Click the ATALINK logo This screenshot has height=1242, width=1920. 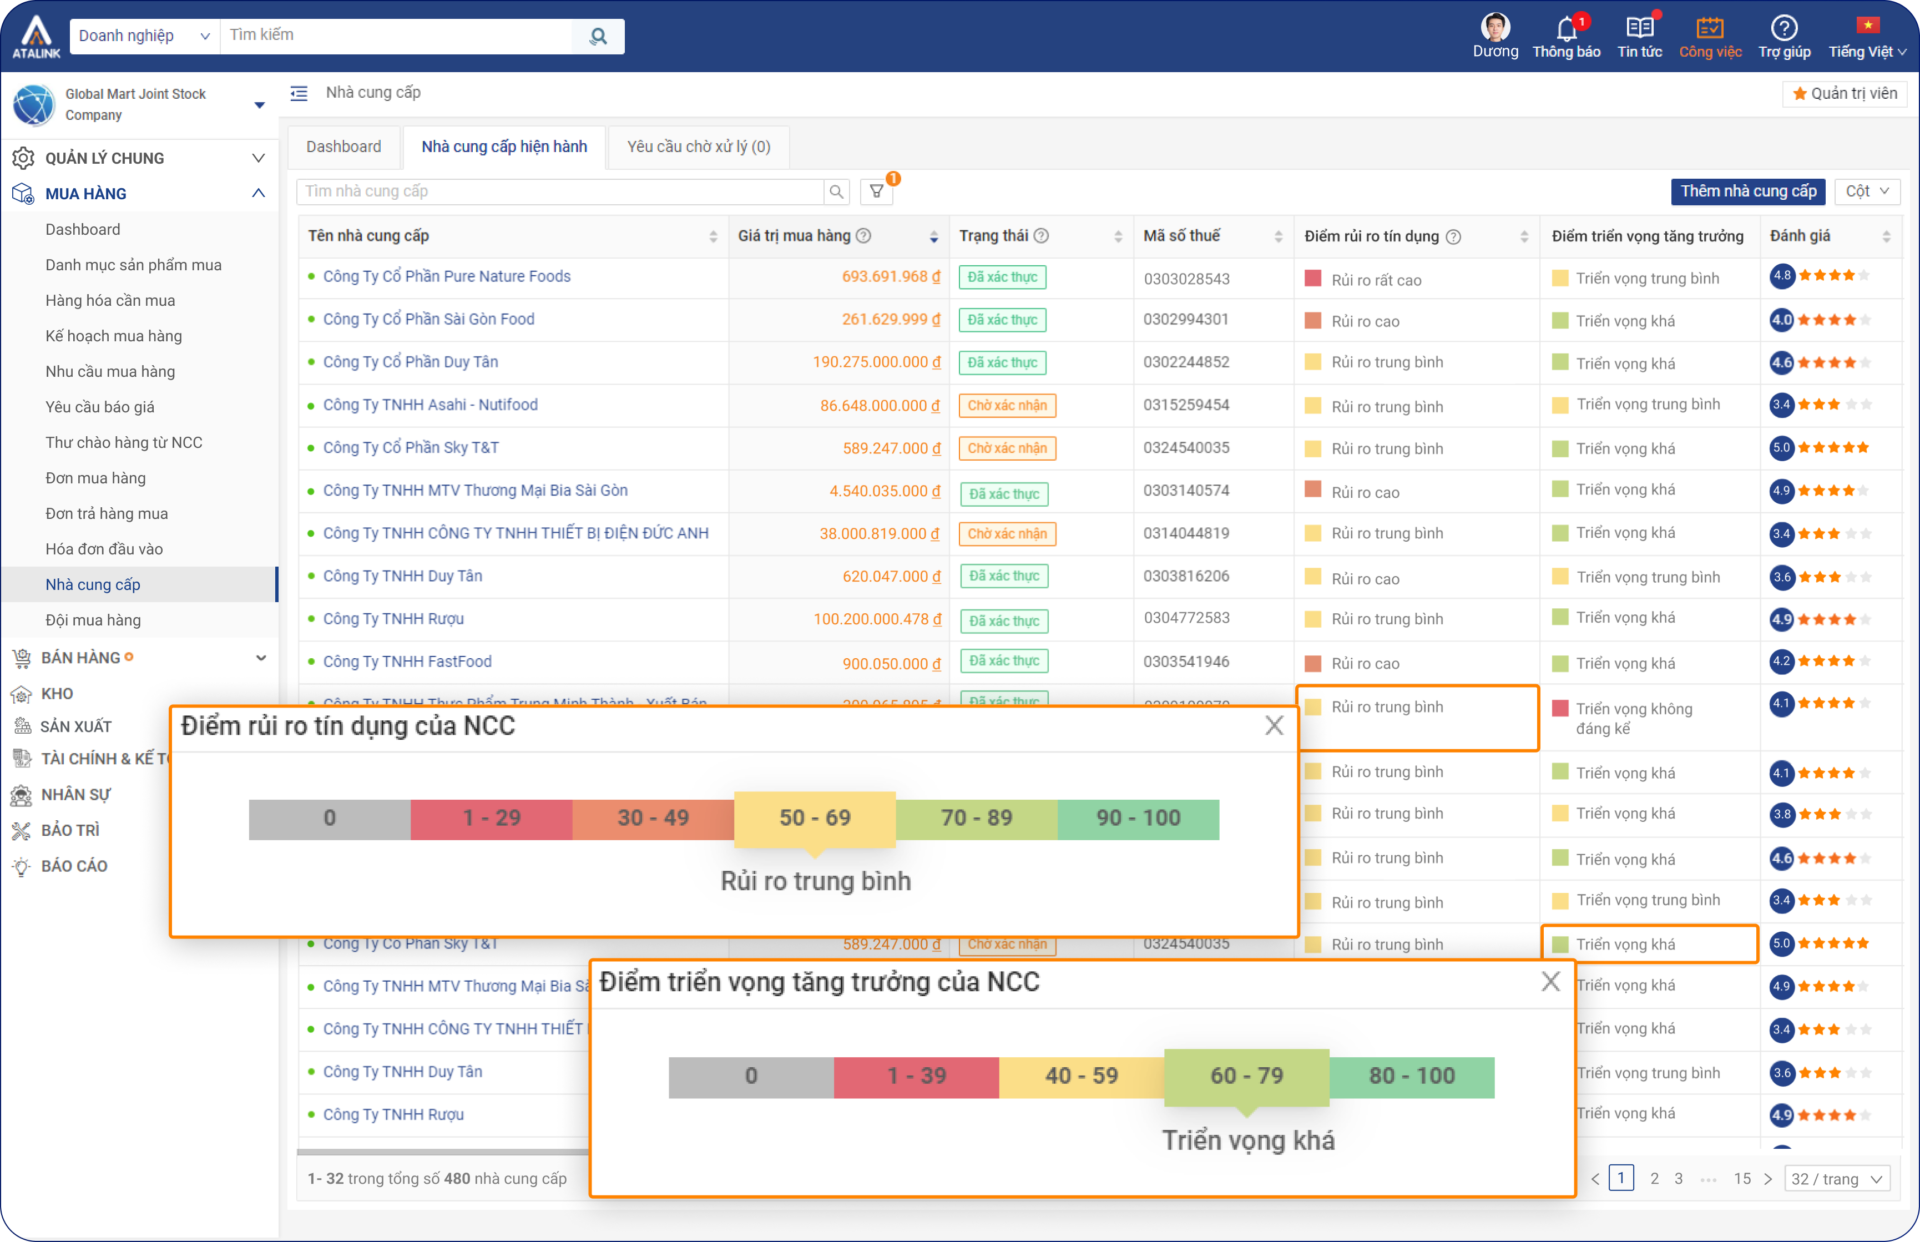coord(36,36)
